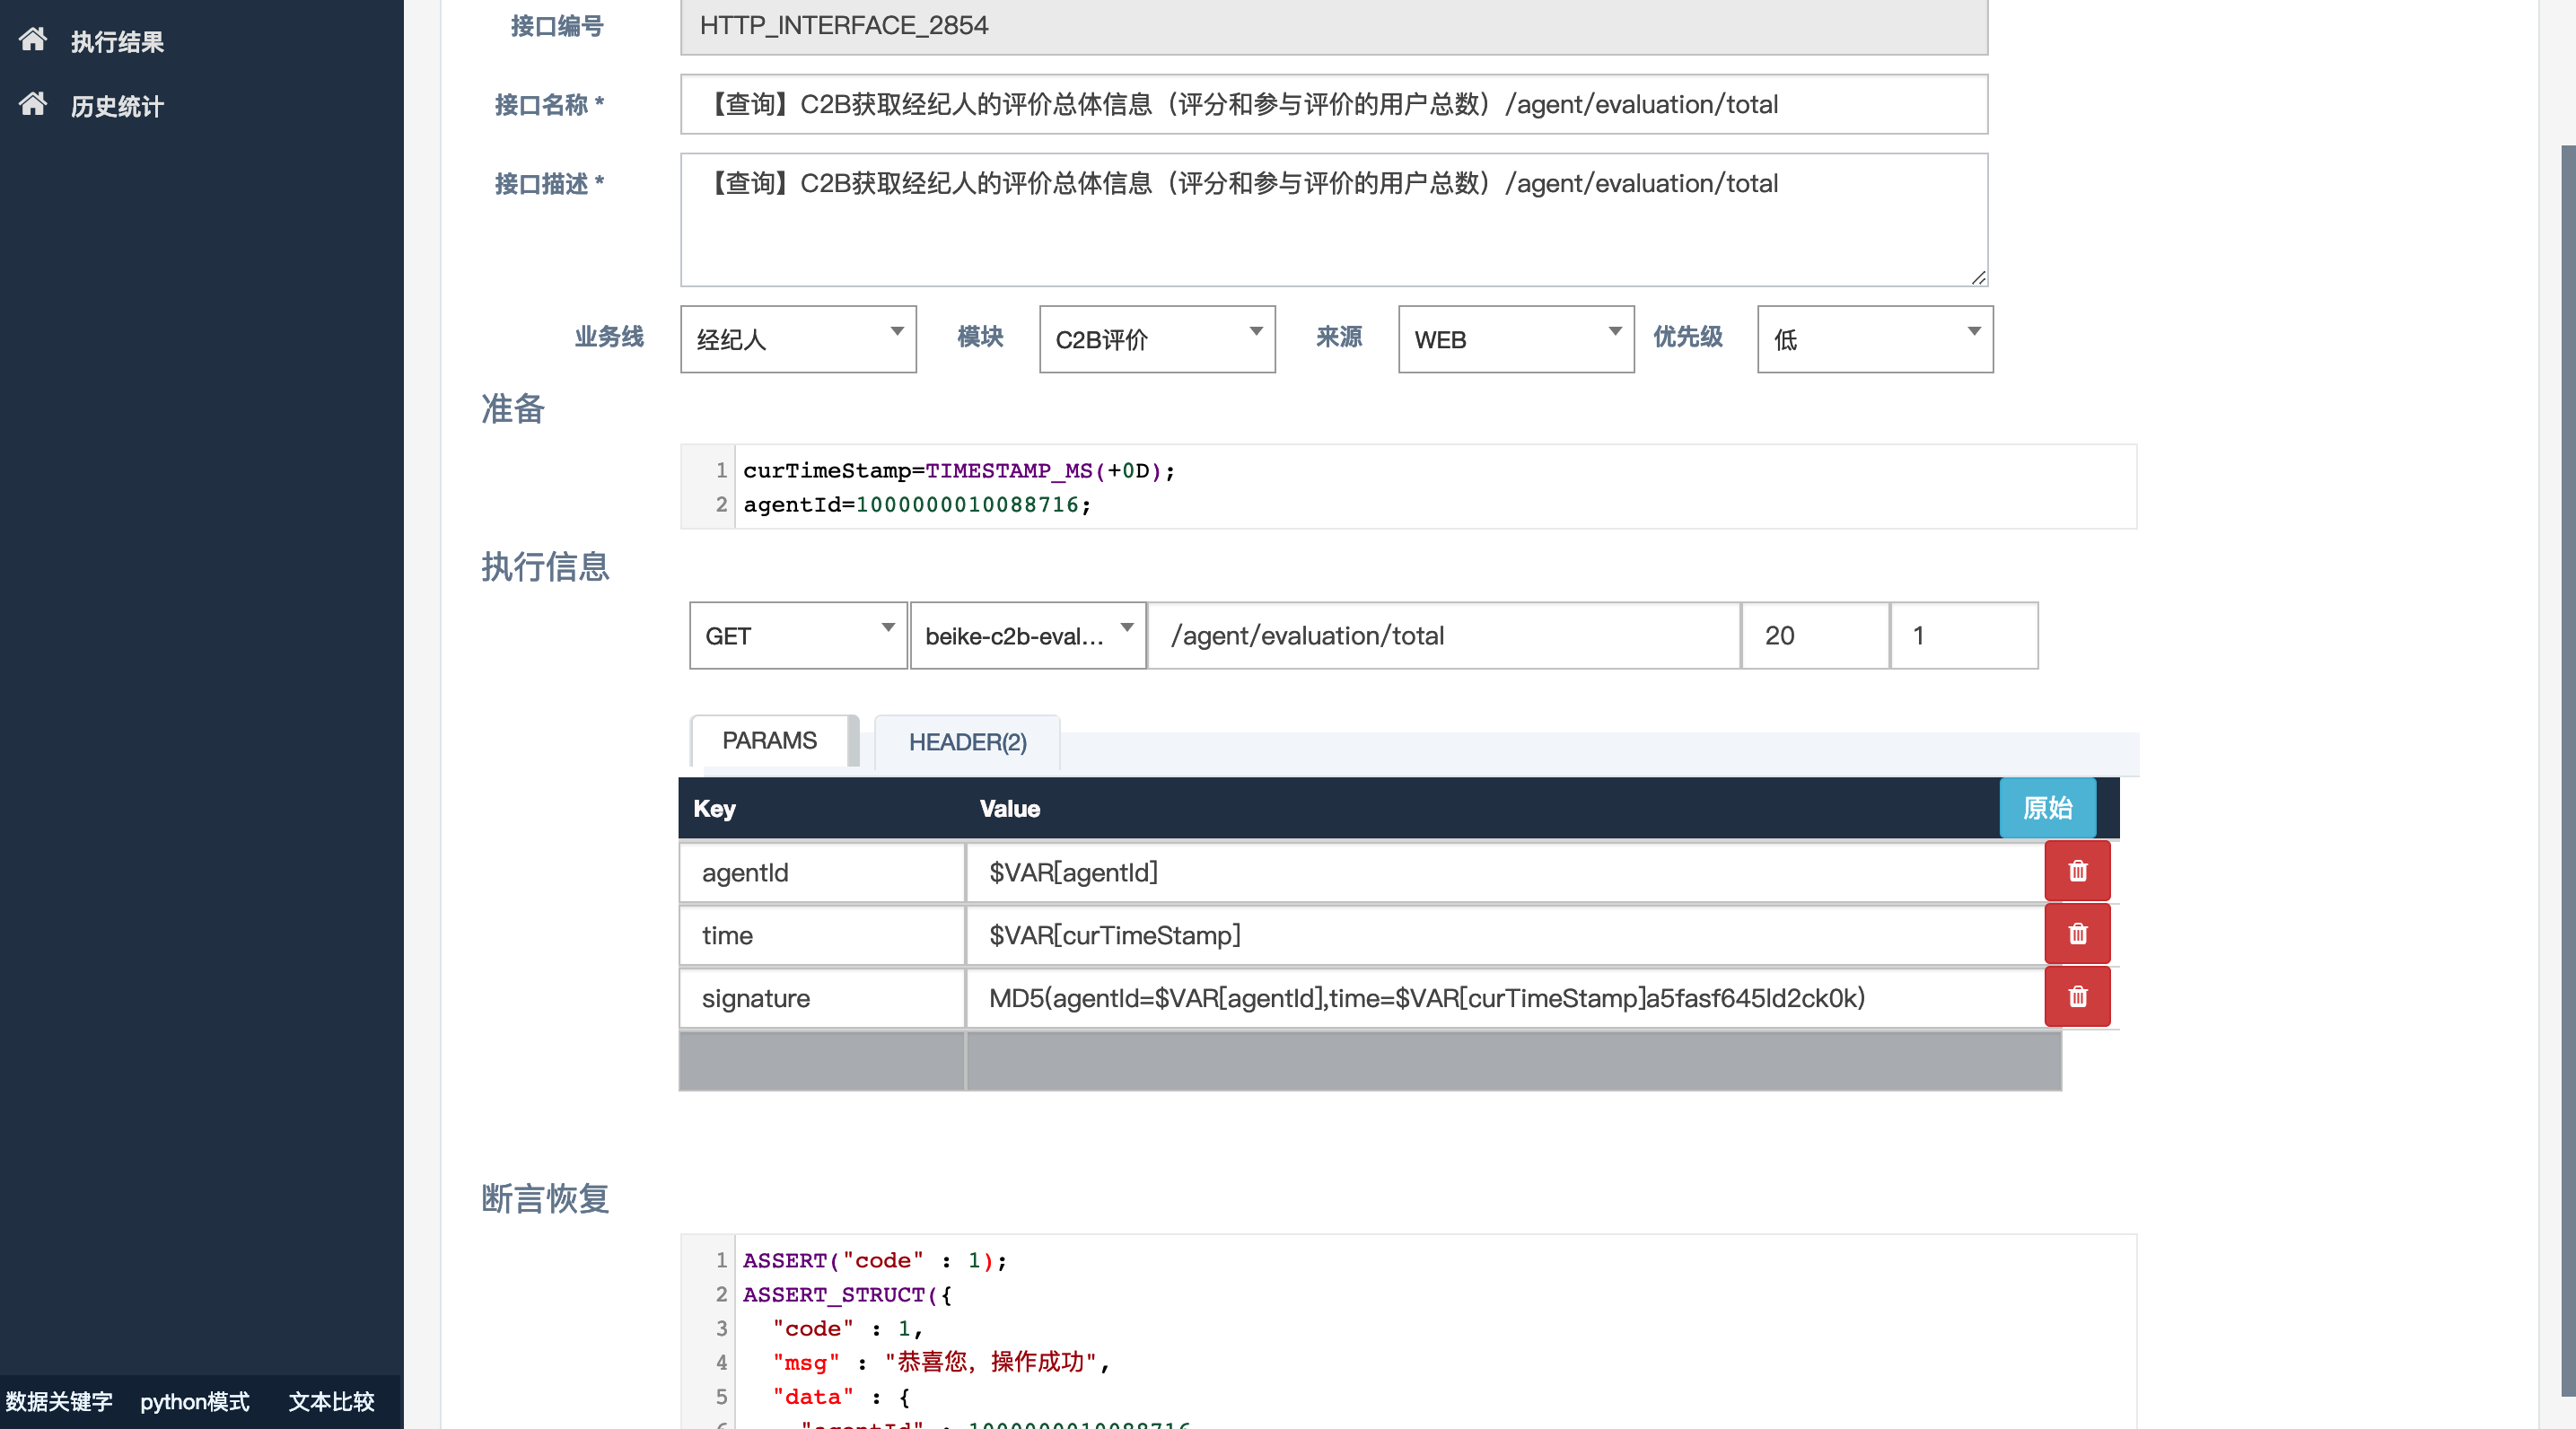Click the ASSERT("code" : 1) line

pyautogui.click(x=874, y=1260)
